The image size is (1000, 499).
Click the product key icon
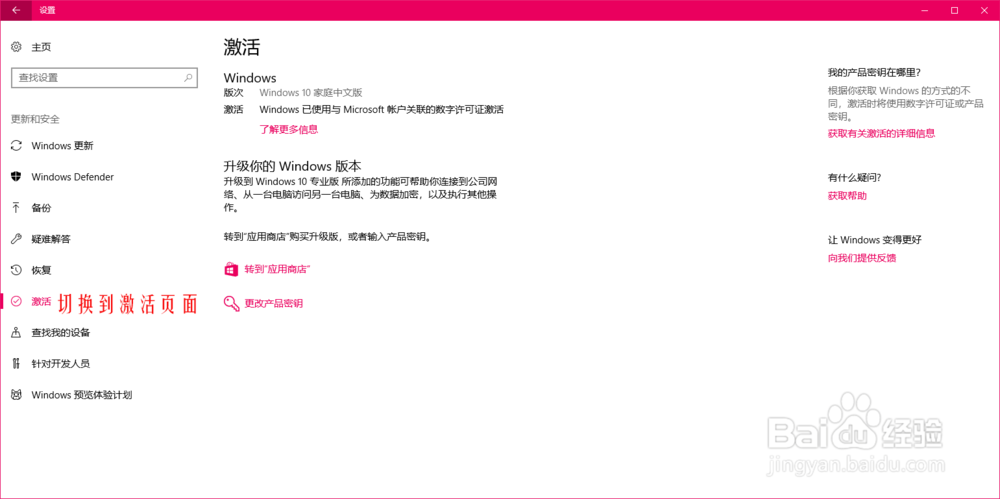pyautogui.click(x=231, y=303)
